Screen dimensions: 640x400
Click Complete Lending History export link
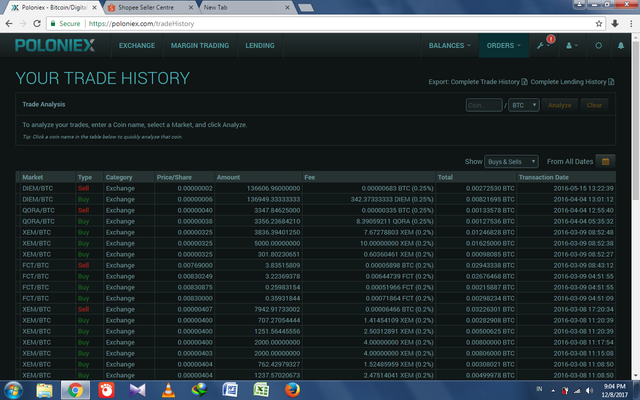[x=568, y=82]
